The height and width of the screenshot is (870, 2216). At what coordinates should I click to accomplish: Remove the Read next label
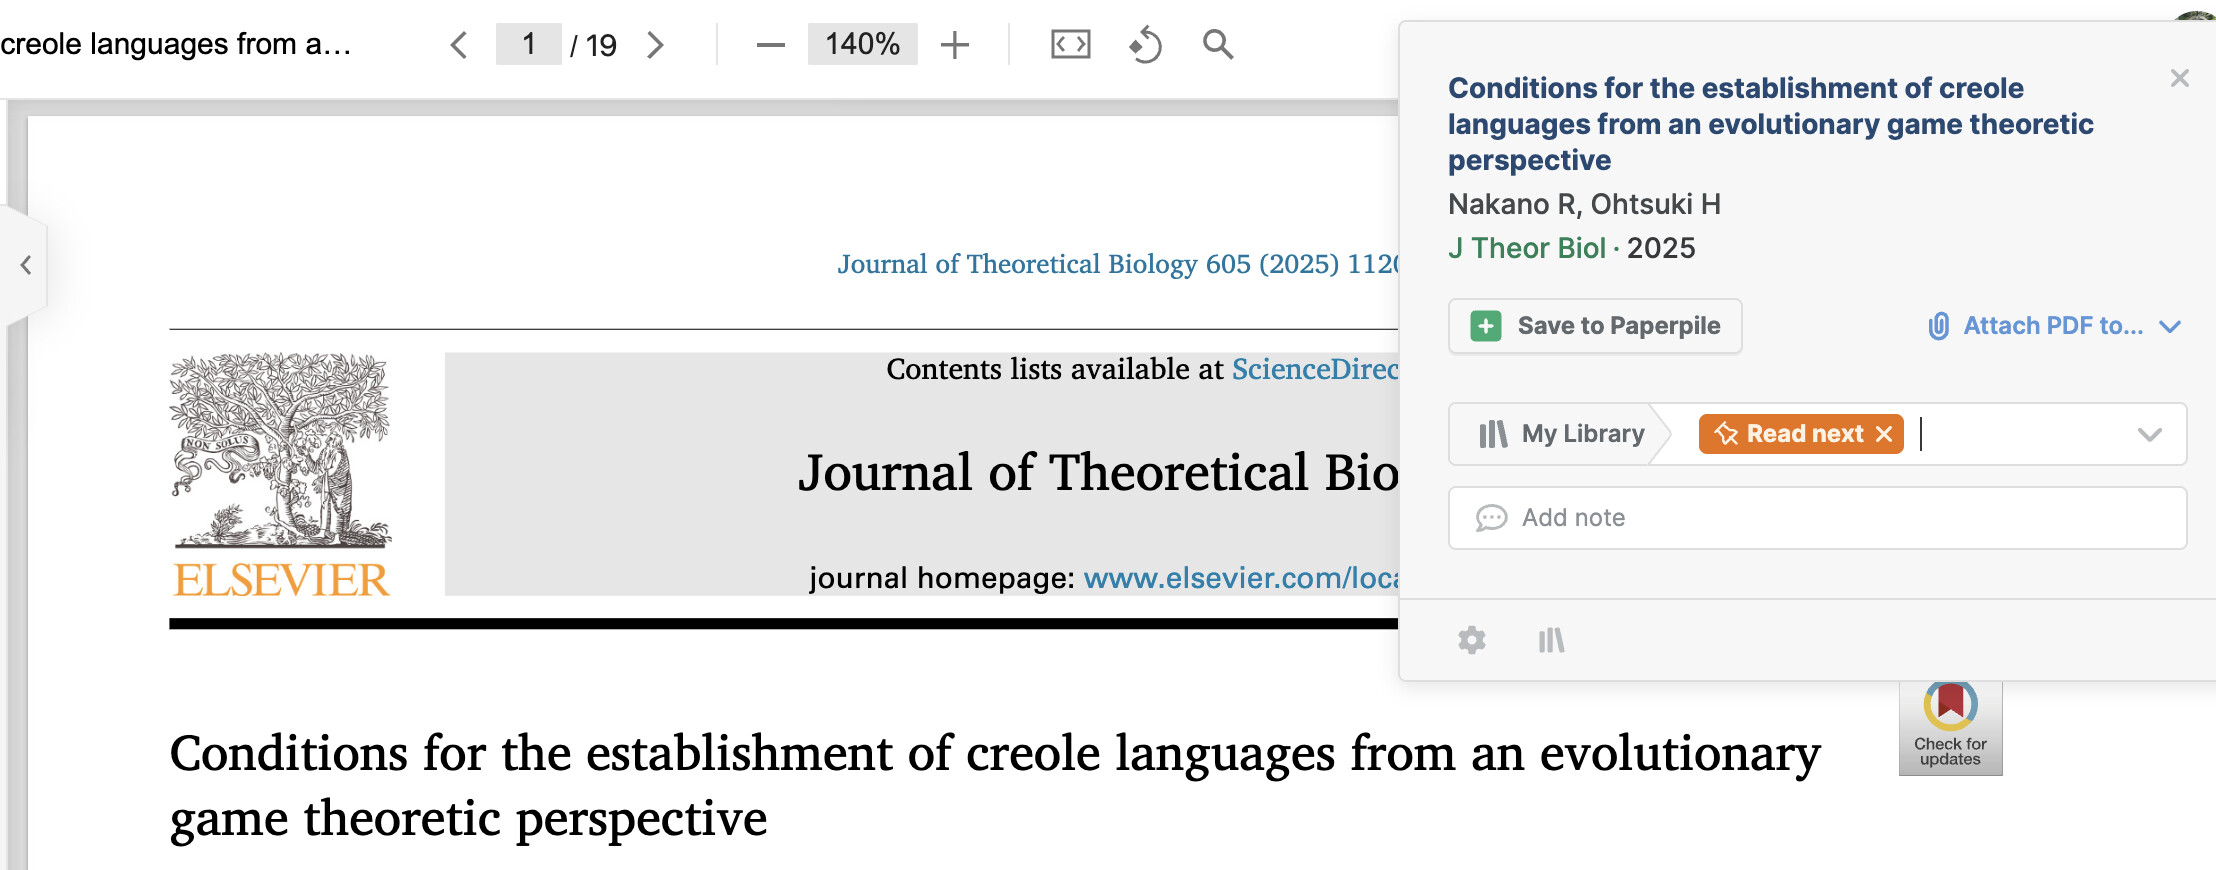(x=1884, y=434)
